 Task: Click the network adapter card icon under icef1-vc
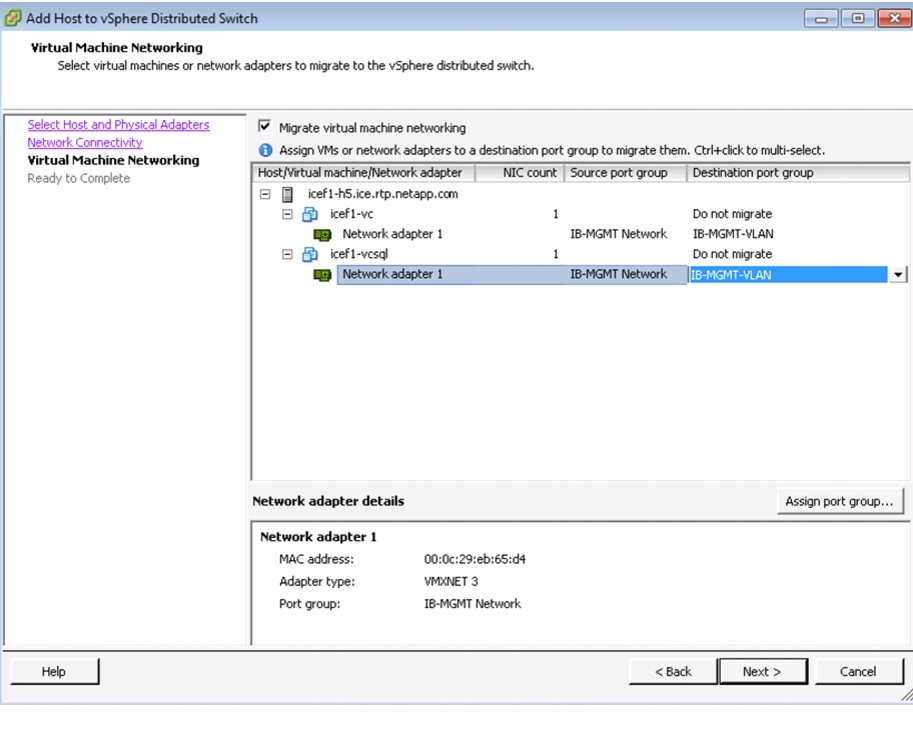pos(322,235)
